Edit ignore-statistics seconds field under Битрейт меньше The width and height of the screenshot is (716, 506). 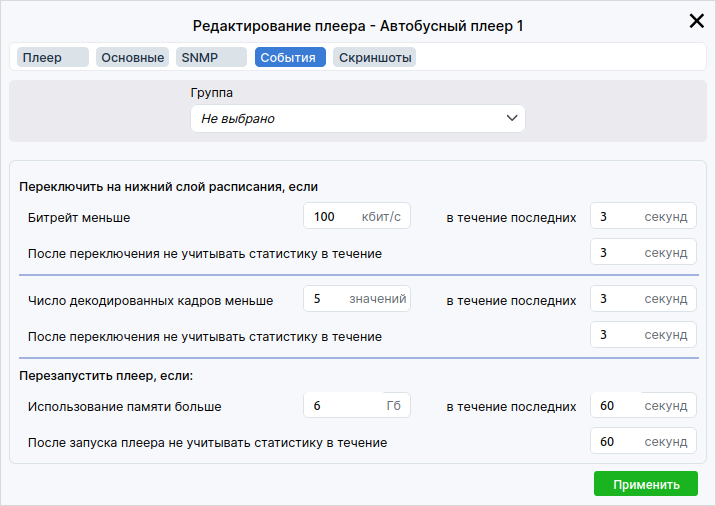click(x=643, y=252)
